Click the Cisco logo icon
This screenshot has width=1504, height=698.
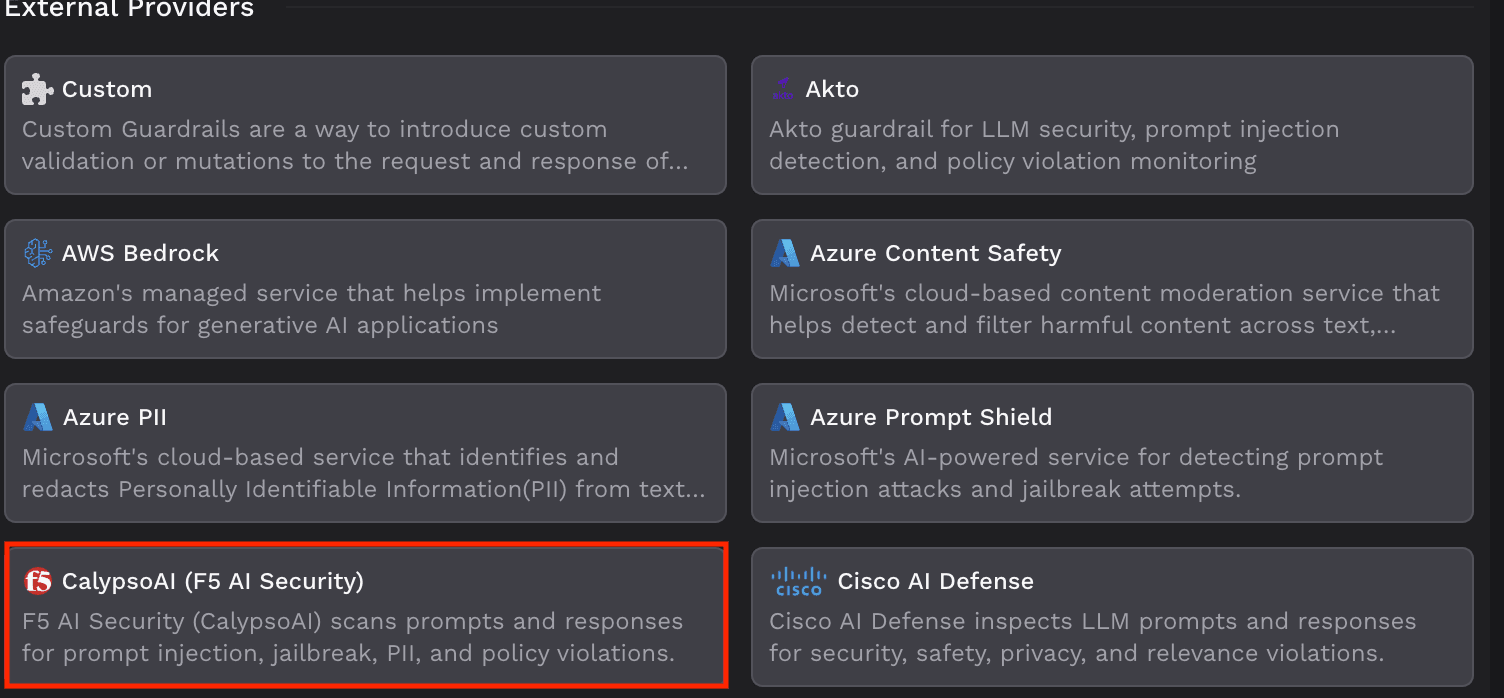pyautogui.click(x=799, y=581)
